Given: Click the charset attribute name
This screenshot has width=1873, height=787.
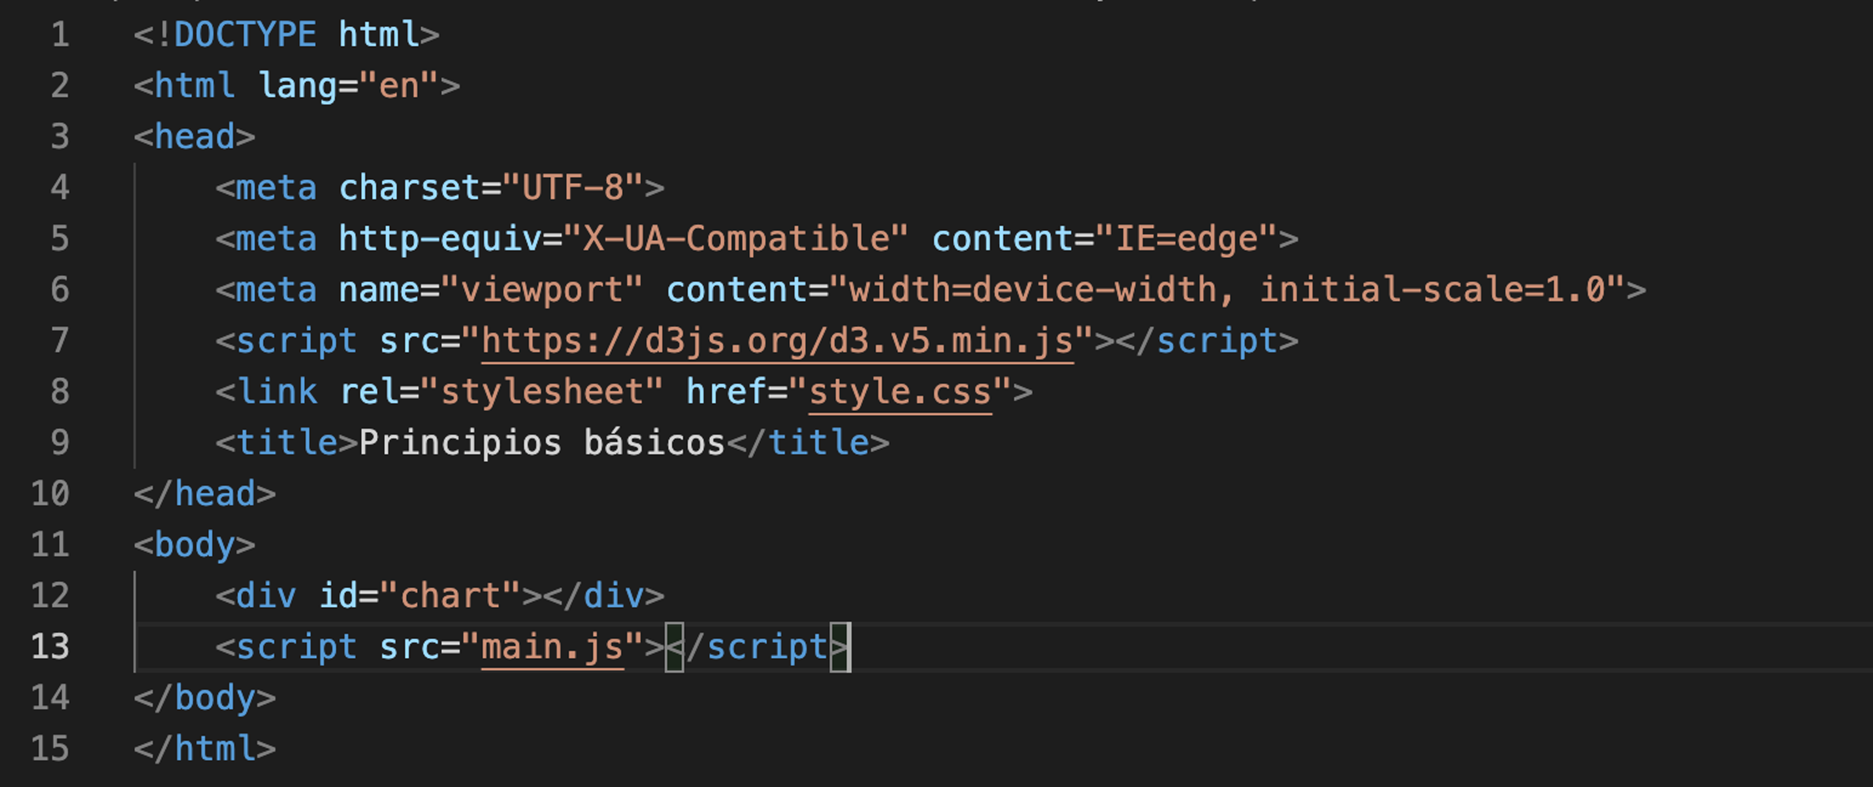Looking at the screenshot, I should tap(409, 188).
